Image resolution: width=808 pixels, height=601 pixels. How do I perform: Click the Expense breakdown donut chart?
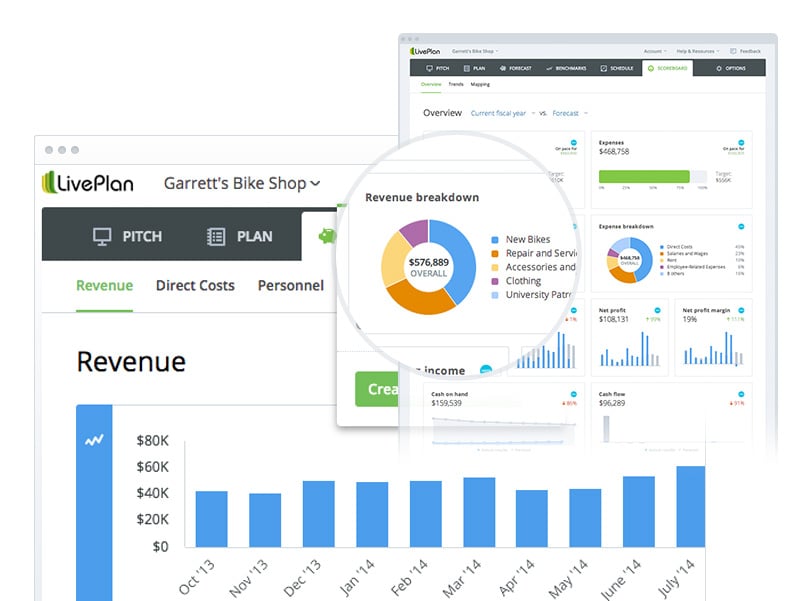(629, 260)
